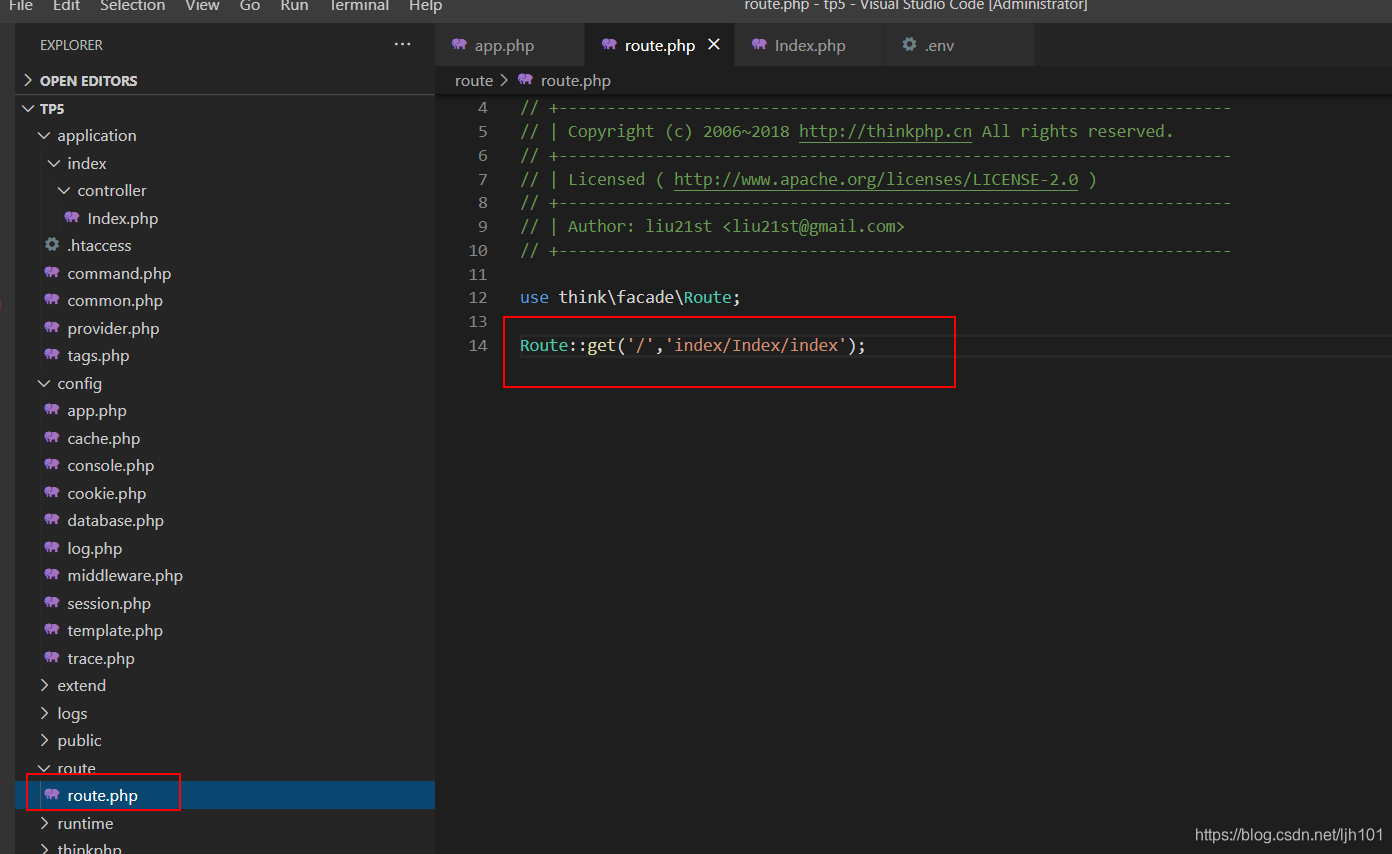Click PHP icon beside middleware.php

[x=52, y=575]
